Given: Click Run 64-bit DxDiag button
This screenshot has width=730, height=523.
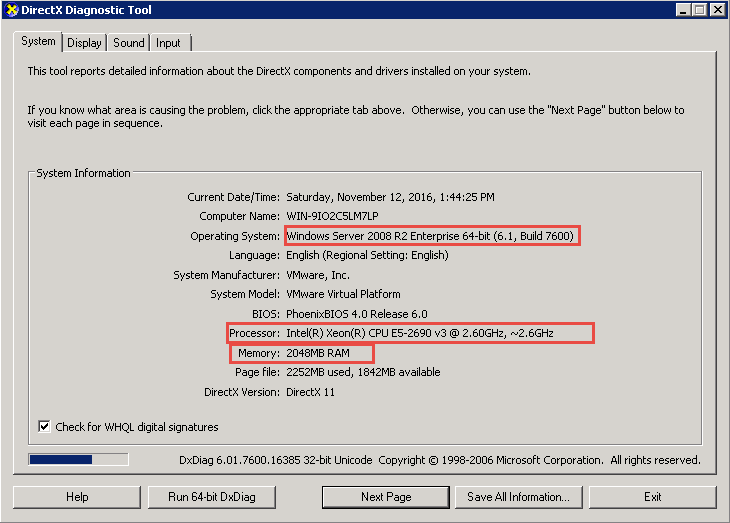Looking at the screenshot, I should [x=212, y=497].
